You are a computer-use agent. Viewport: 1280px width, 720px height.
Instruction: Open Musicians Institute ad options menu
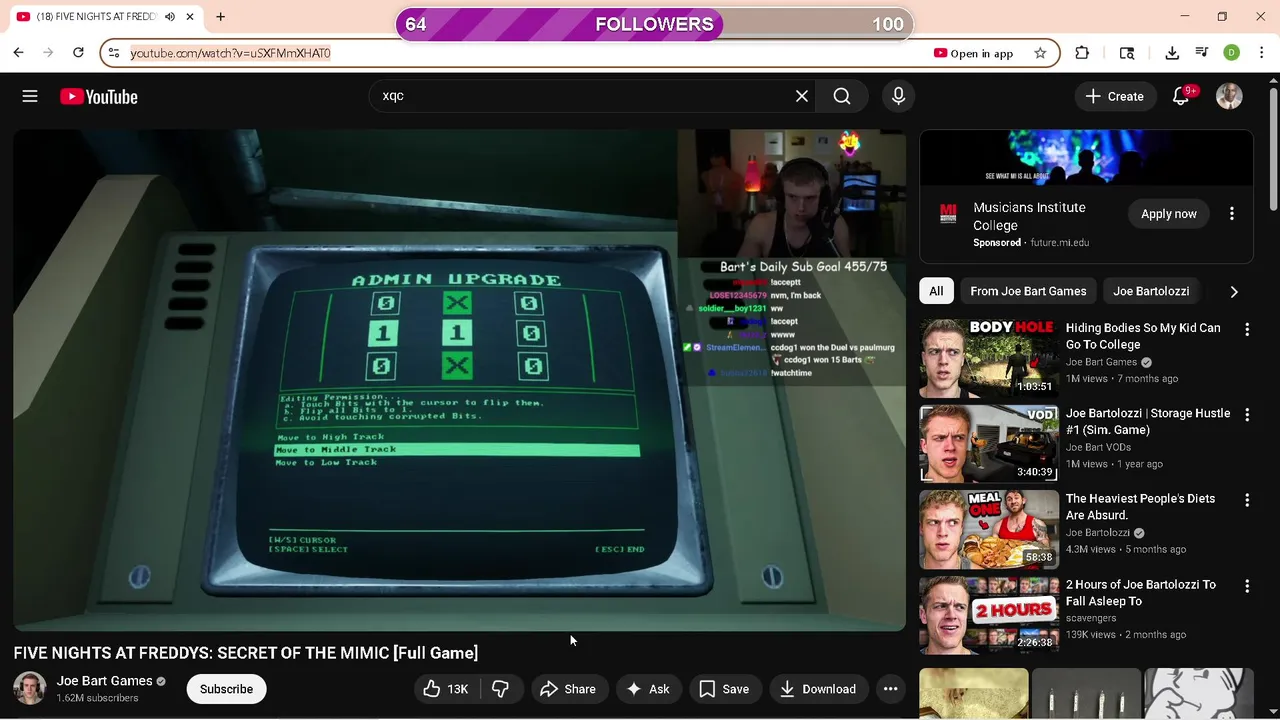click(x=1232, y=214)
